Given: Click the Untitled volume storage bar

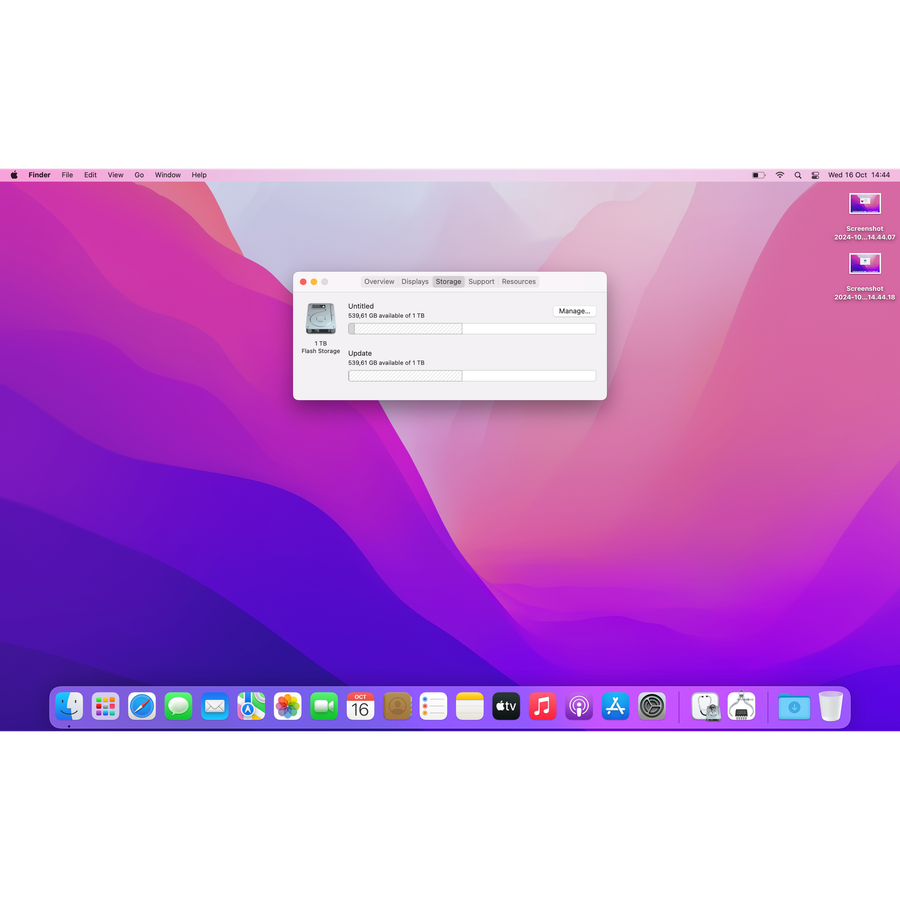Looking at the screenshot, I should 471,329.
